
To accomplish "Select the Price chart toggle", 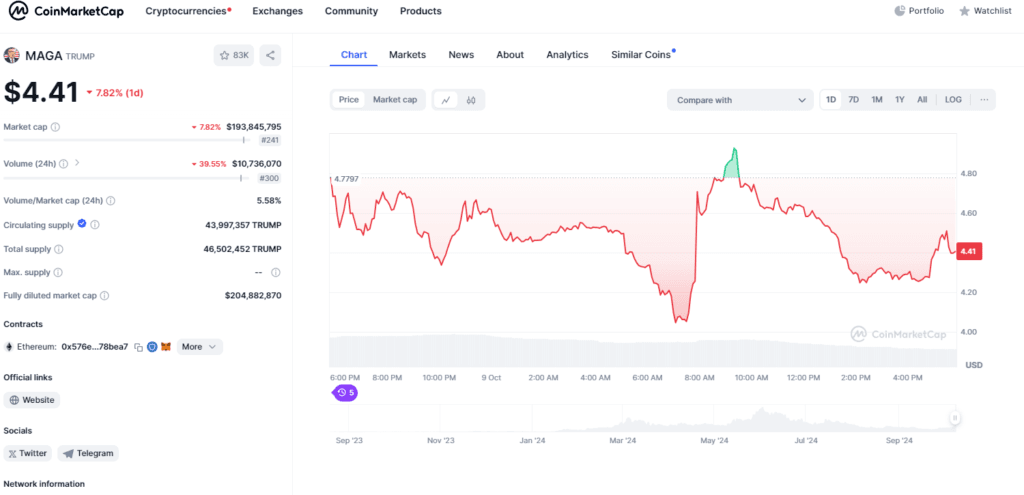I will click(x=349, y=100).
